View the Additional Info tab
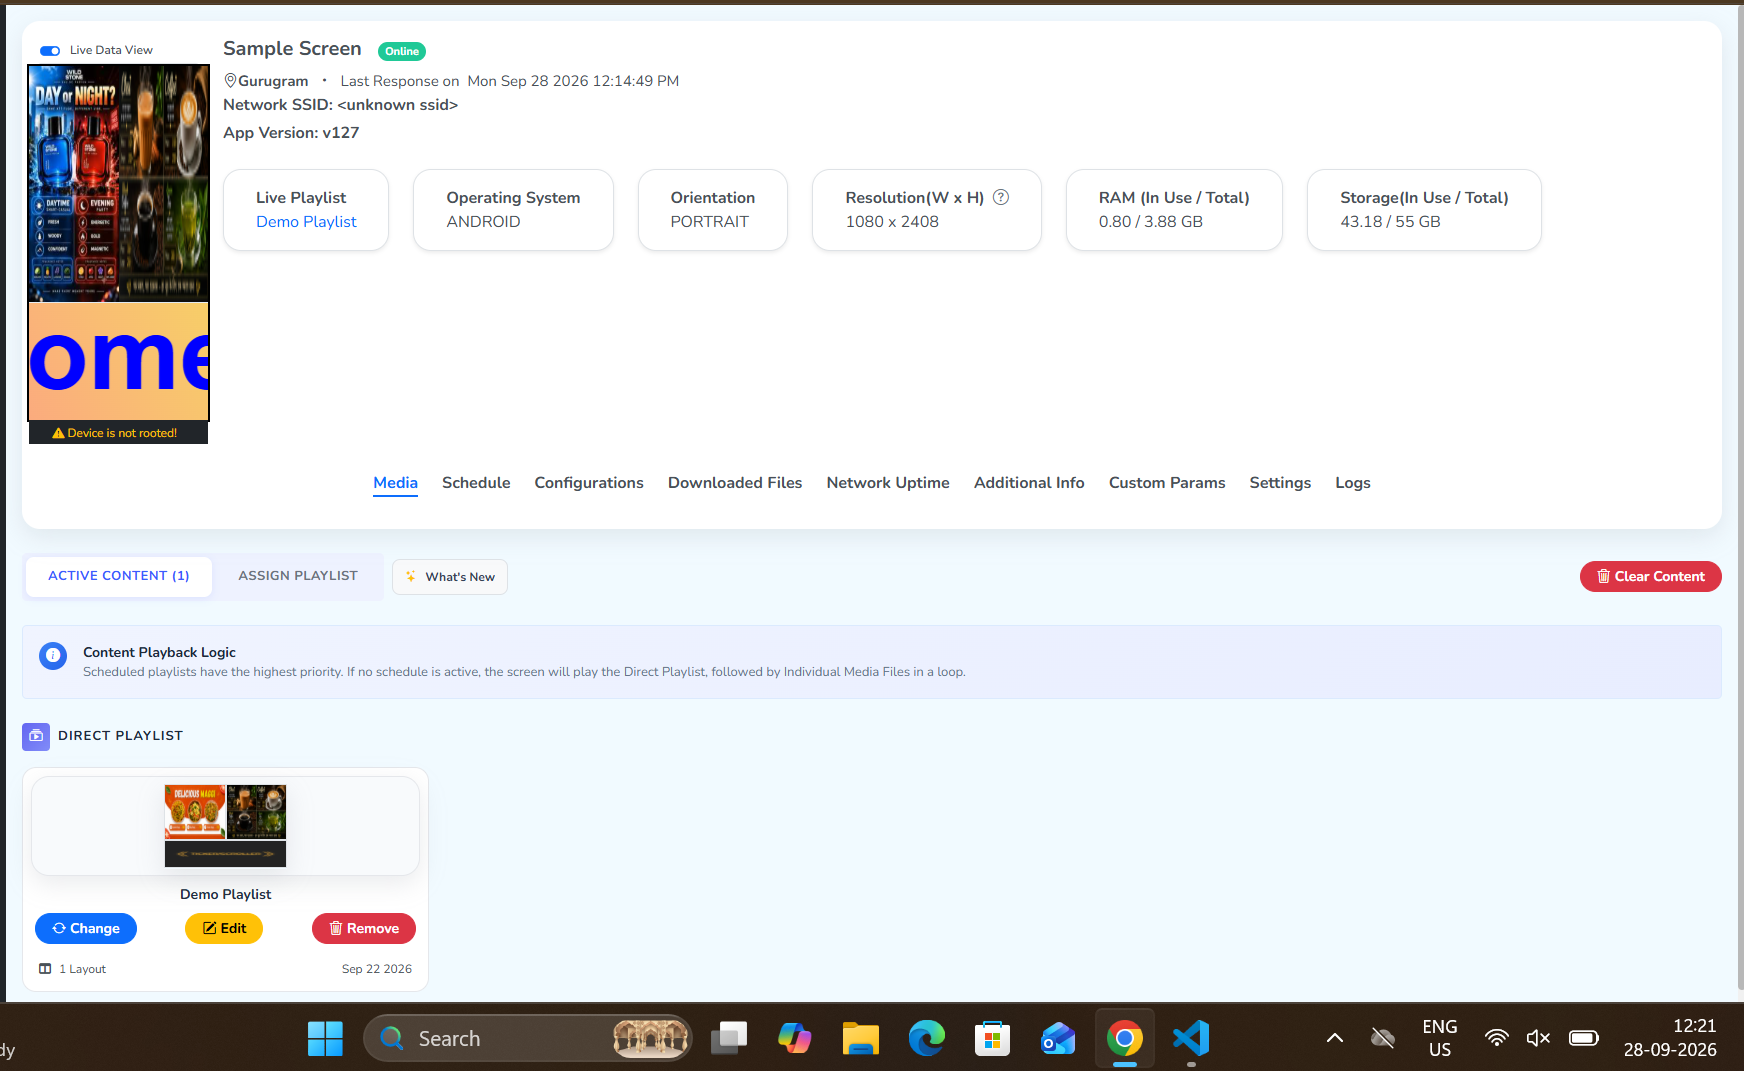This screenshot has height=1071, width=1744. tap(1029, 483)
